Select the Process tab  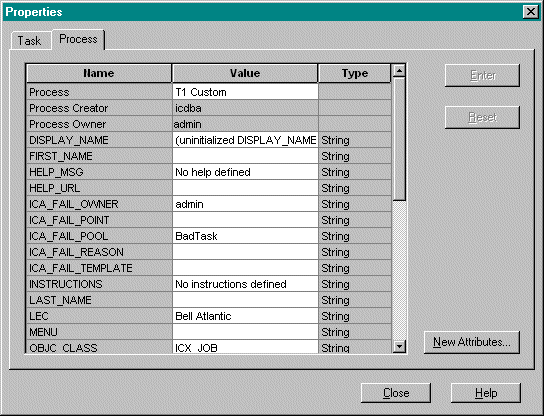(78, 39)
